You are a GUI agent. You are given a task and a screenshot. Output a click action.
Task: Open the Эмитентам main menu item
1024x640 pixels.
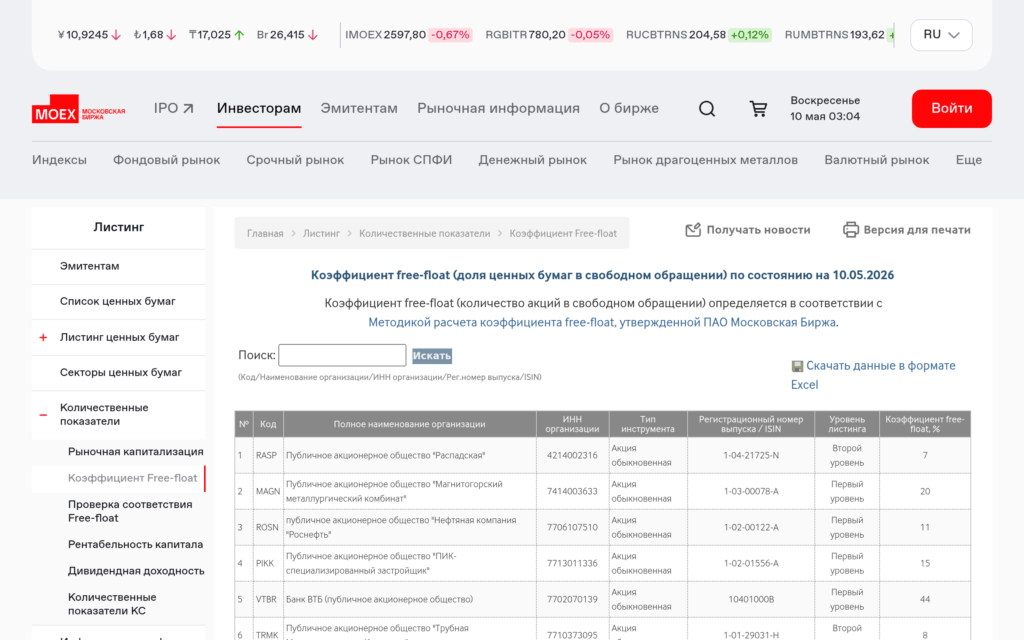(x=359, y=108)
